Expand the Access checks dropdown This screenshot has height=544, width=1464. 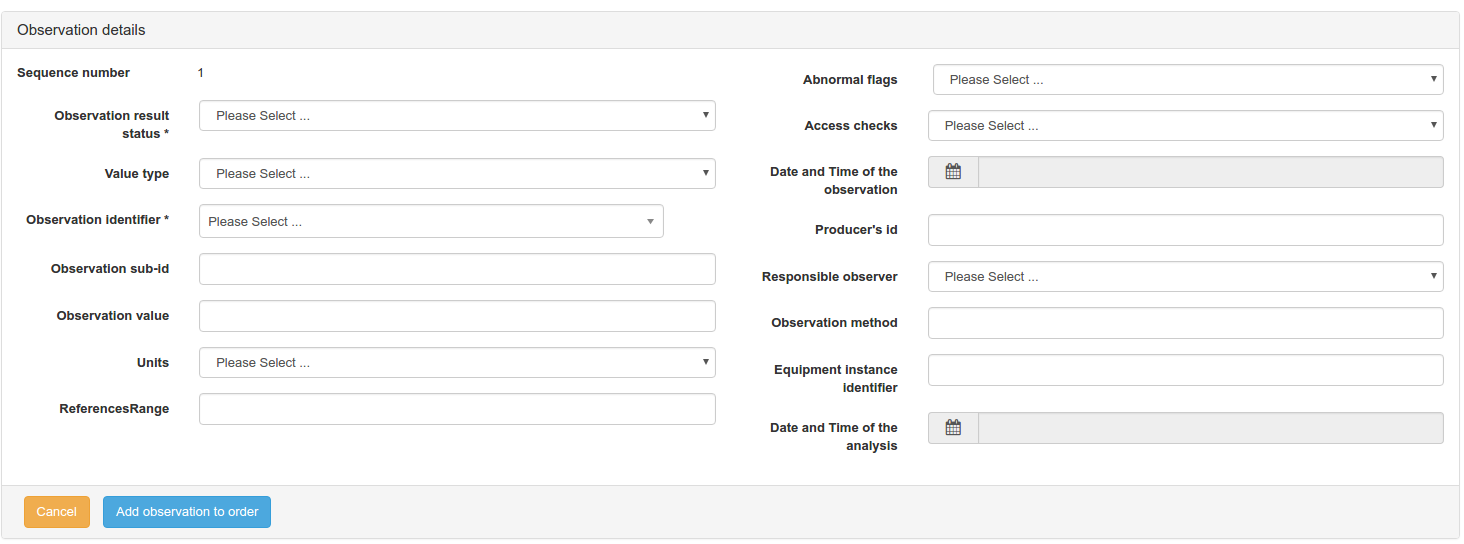click(1185, 126)
